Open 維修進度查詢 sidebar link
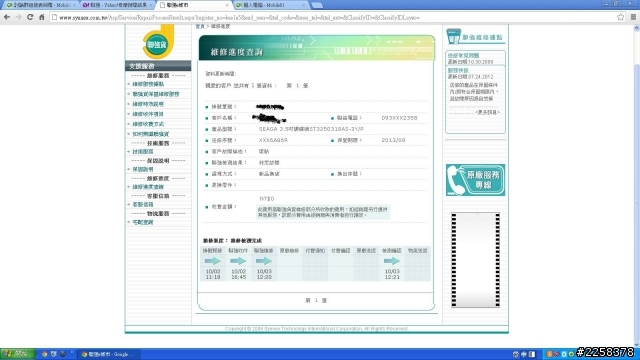This screenshot has width=640, height=360. 148,187
